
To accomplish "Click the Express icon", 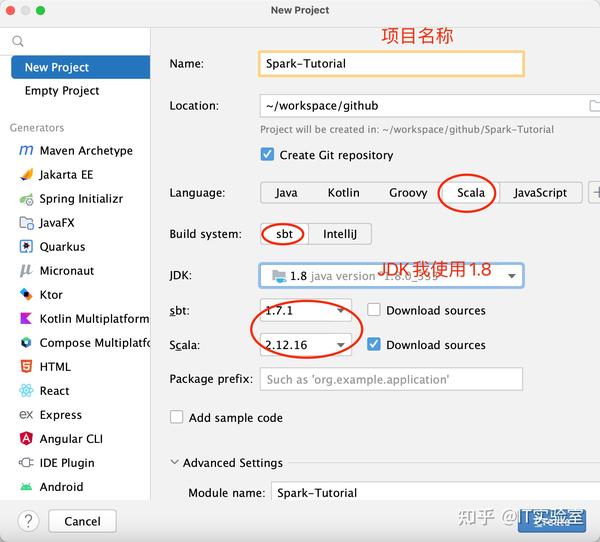I will pyautogui.click(x=26, y=415).
